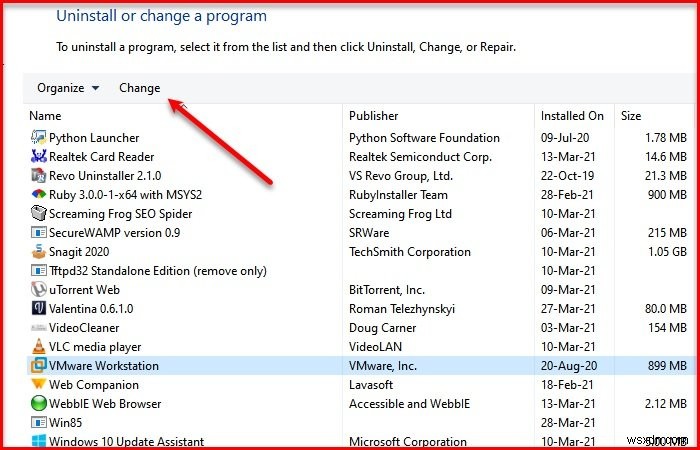Viewport: 700px width, 450px height.
Task: Click the Revo Uninstaller 2.1.0 icon
Action: [39, 175]
